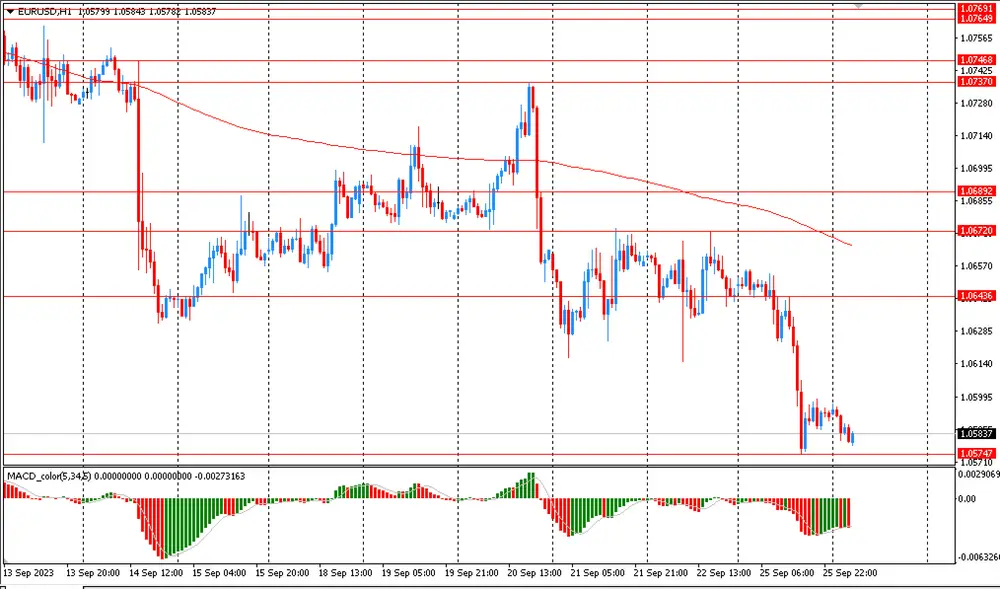Select the red 1.06892 price level tag
This screenshot has width=1000, height=589.
point(976,191)
